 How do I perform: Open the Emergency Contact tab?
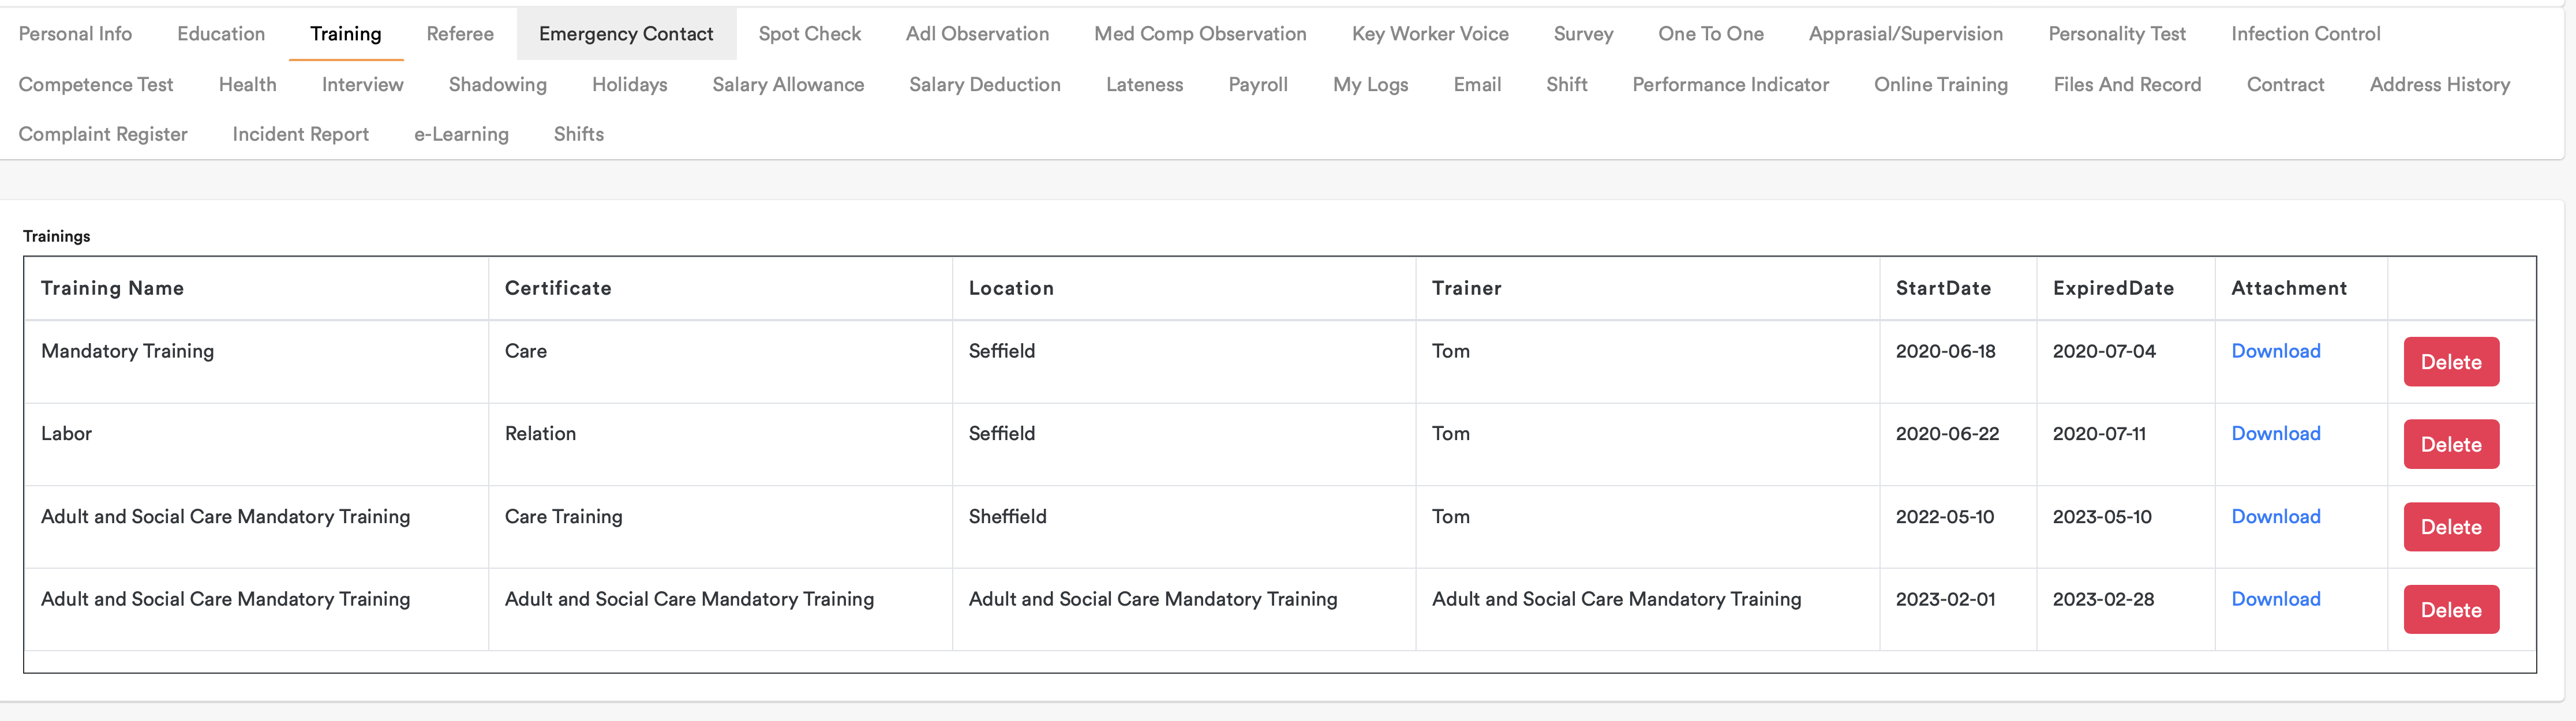click(626, 34)
